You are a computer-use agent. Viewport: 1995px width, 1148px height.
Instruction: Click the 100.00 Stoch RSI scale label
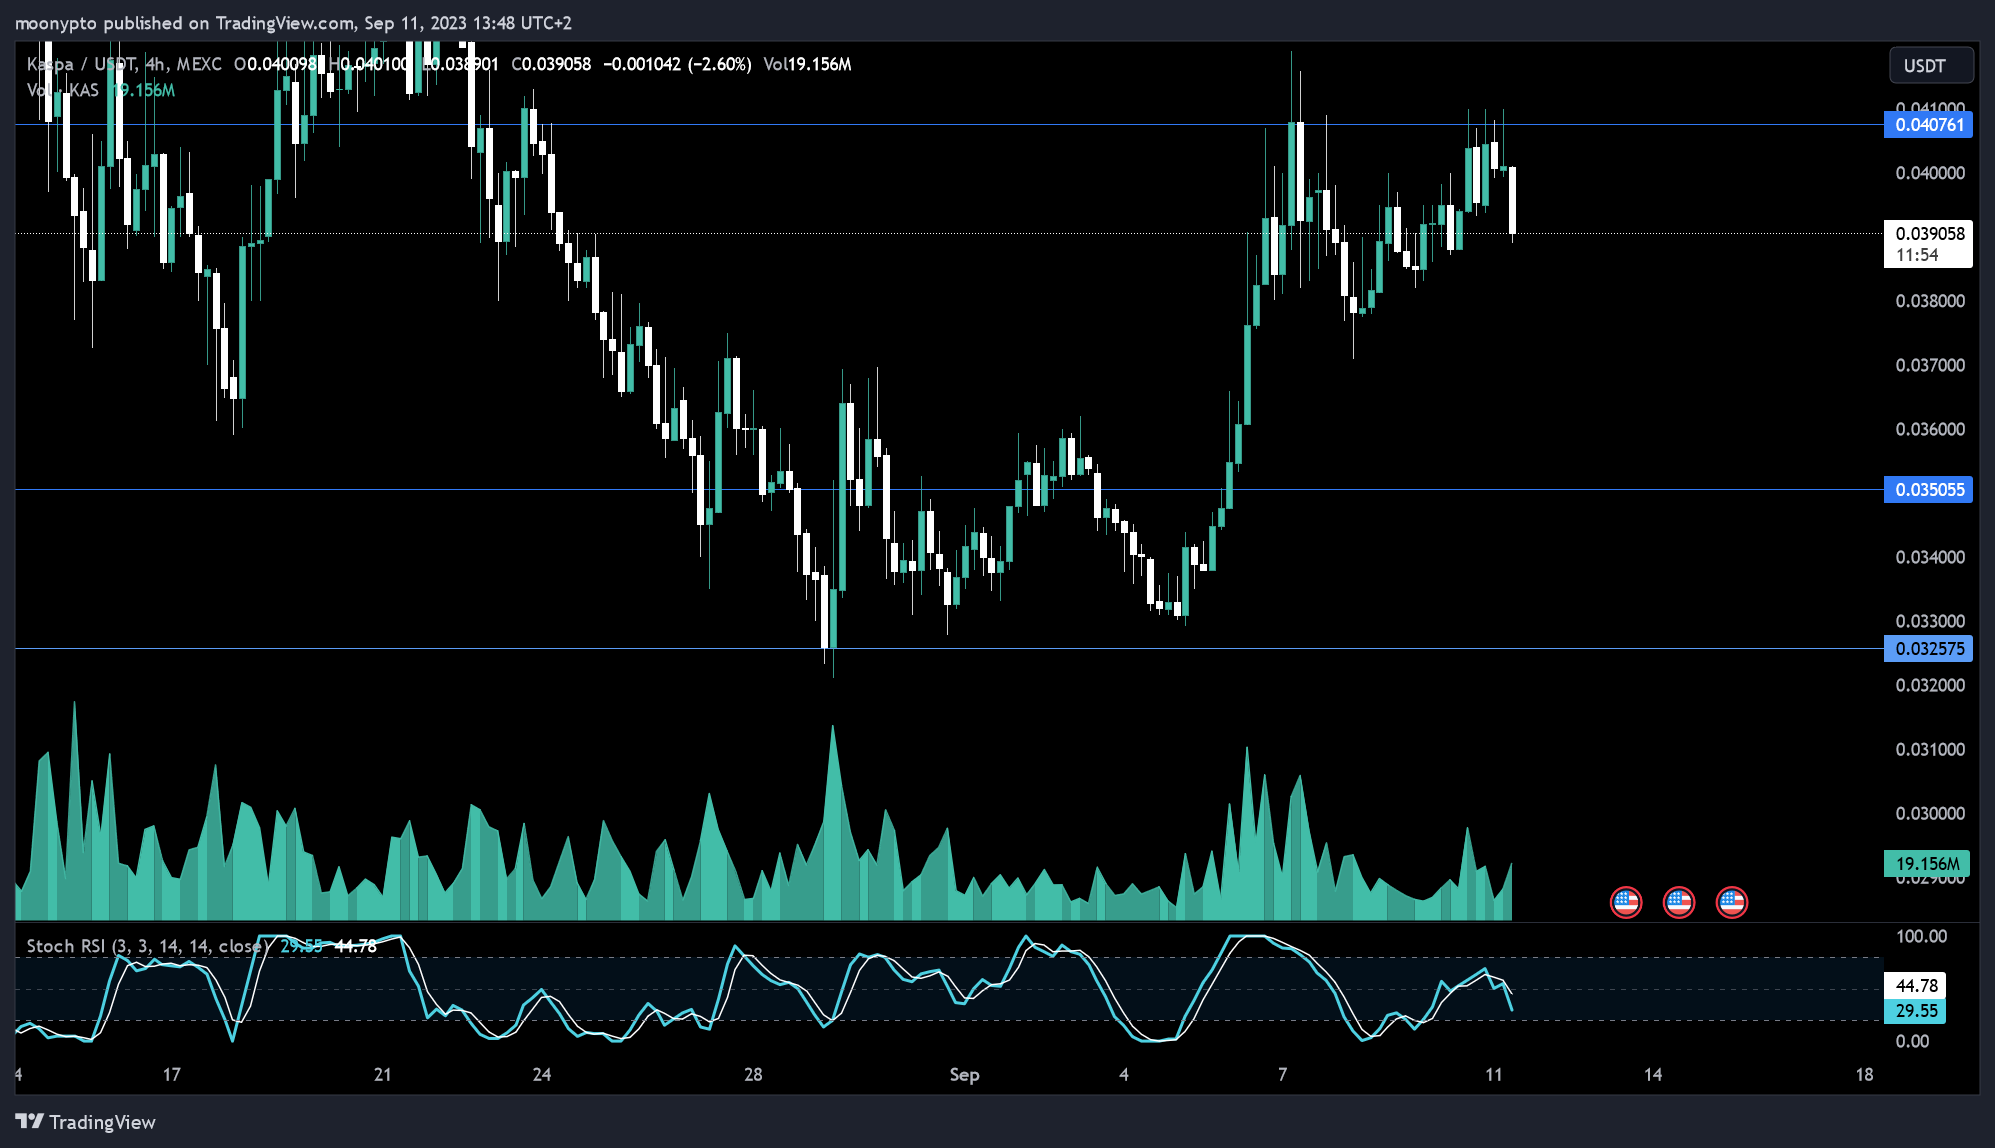pyautogui.click(x=1922, y=937)
